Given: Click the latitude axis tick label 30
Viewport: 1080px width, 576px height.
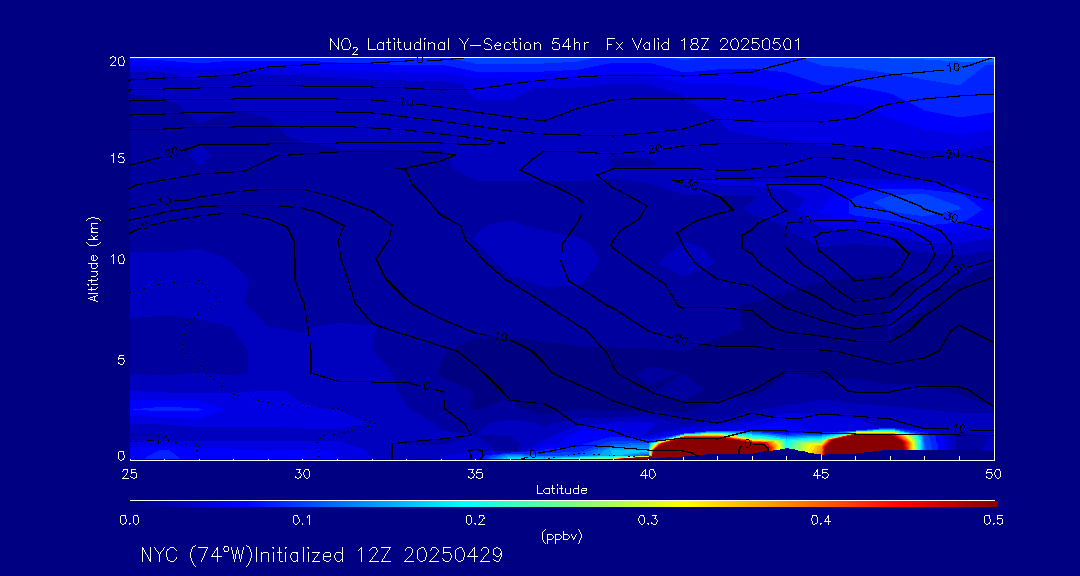Looking at the screenshot, I should pos(302,474).
